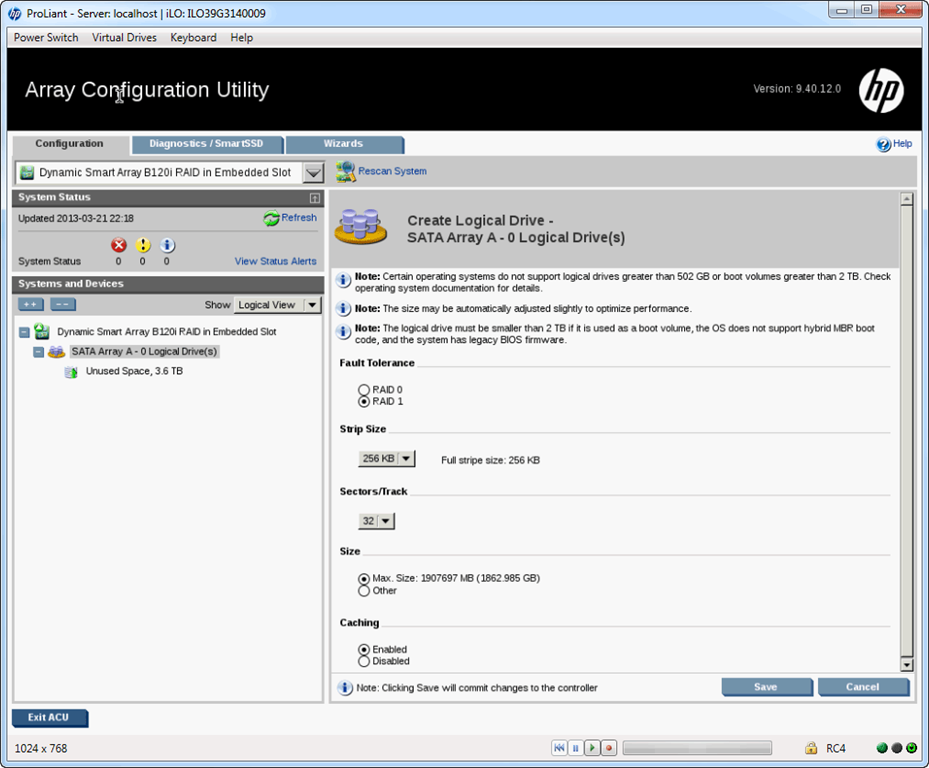
Task: Click the pause playback button
Action: click(575, 748)
